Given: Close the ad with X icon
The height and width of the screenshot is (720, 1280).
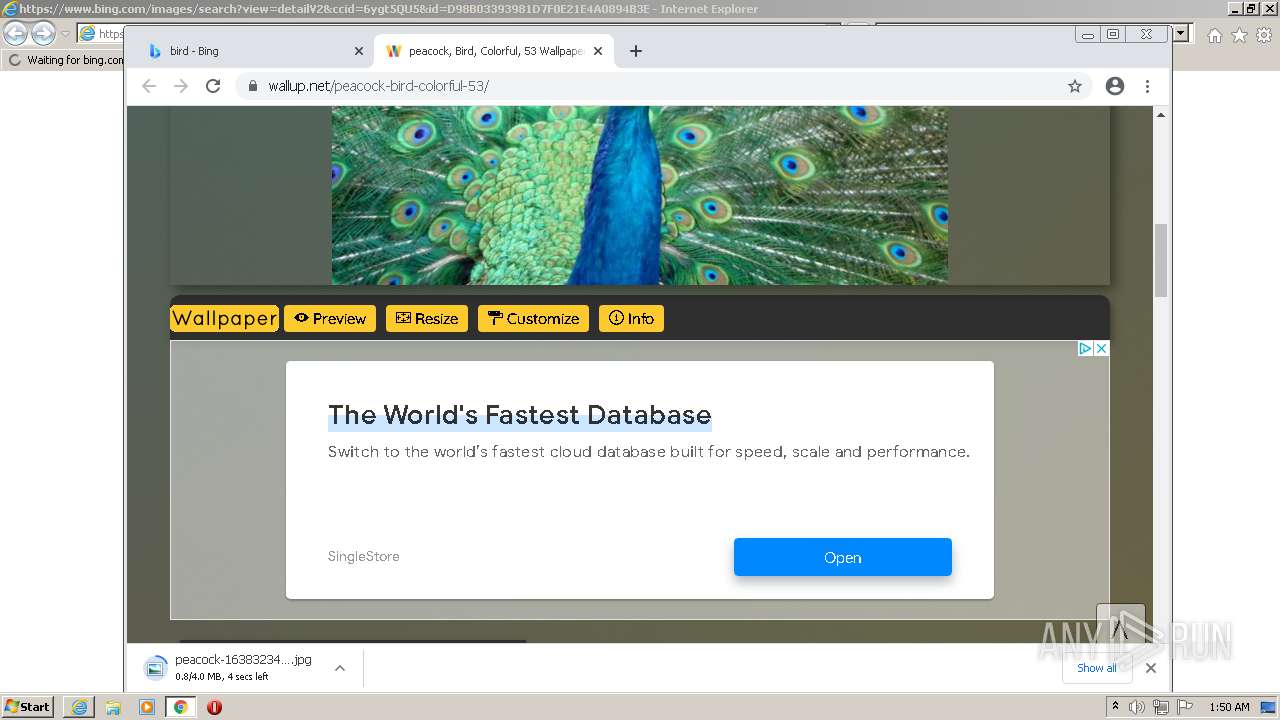Looking at the screenshot, I should (1101, 348).
